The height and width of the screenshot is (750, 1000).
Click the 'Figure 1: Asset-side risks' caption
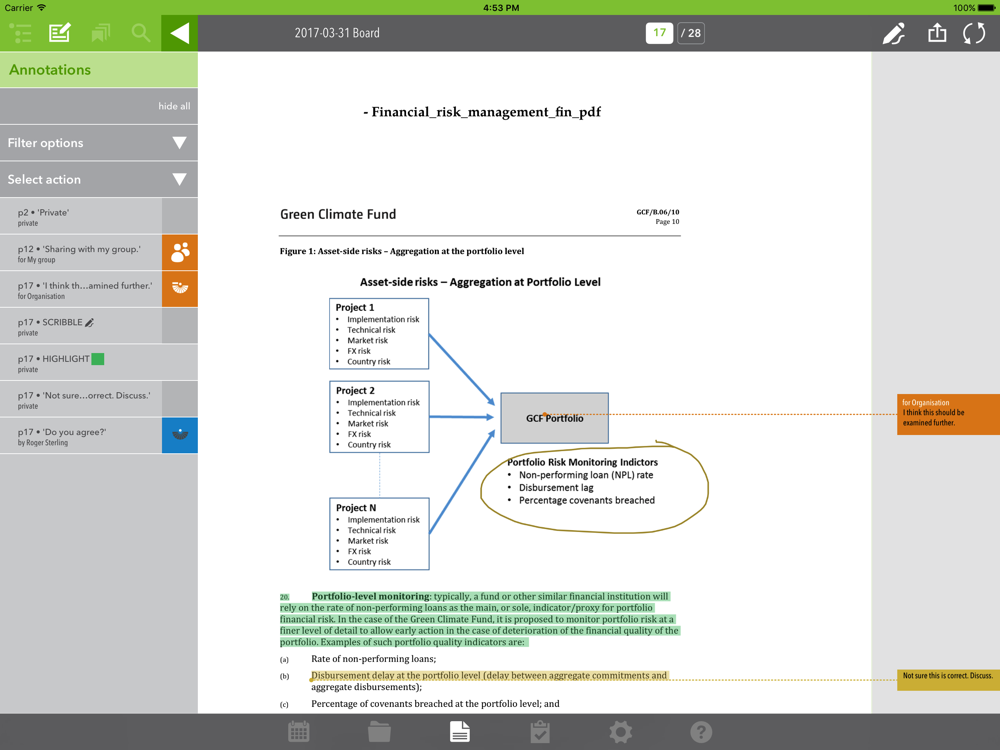tap(402, 251)
